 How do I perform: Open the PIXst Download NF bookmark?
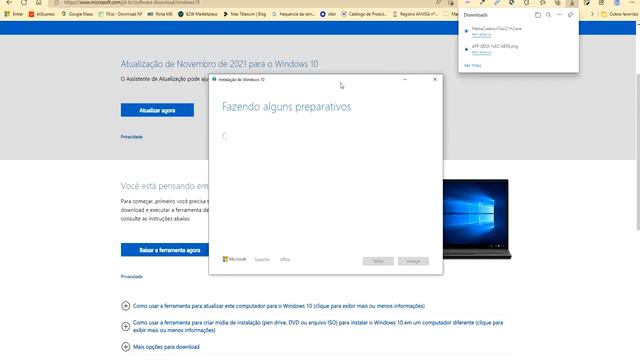[120, 14]
